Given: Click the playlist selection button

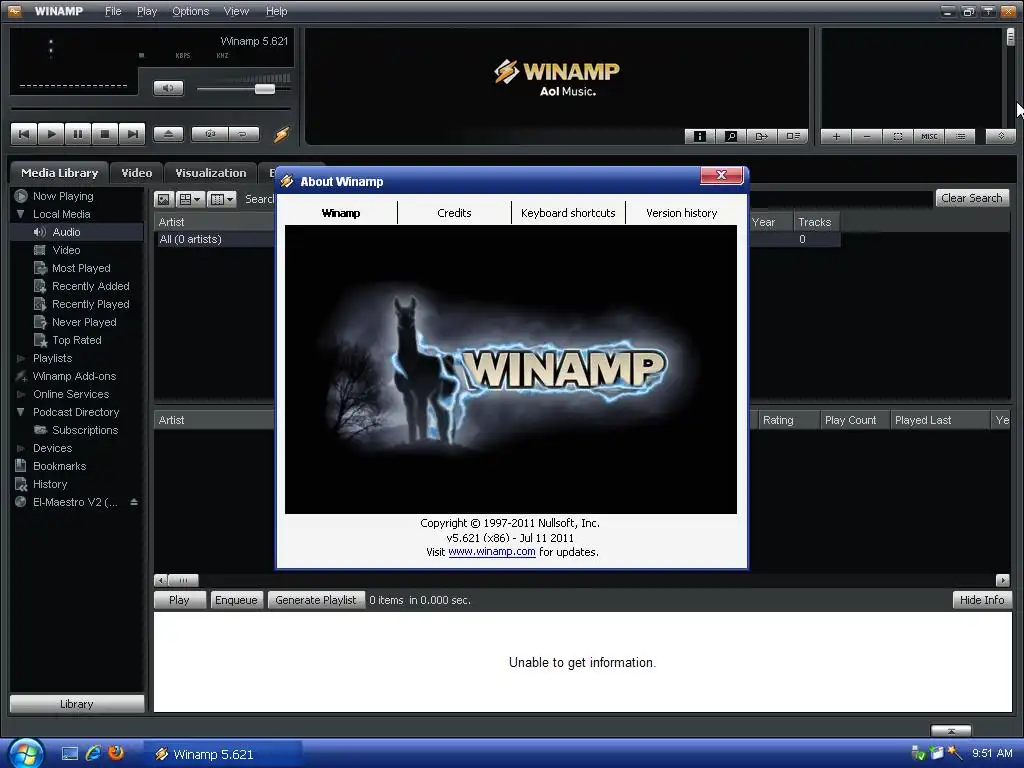Looking at the screenshot, I should coord(898,136).
